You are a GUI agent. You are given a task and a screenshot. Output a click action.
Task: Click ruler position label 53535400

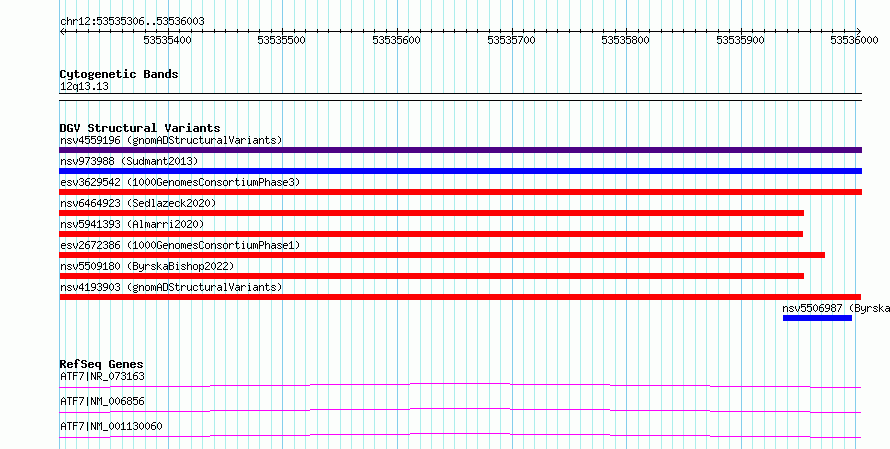pyautogui.click(x=167, y=40)
